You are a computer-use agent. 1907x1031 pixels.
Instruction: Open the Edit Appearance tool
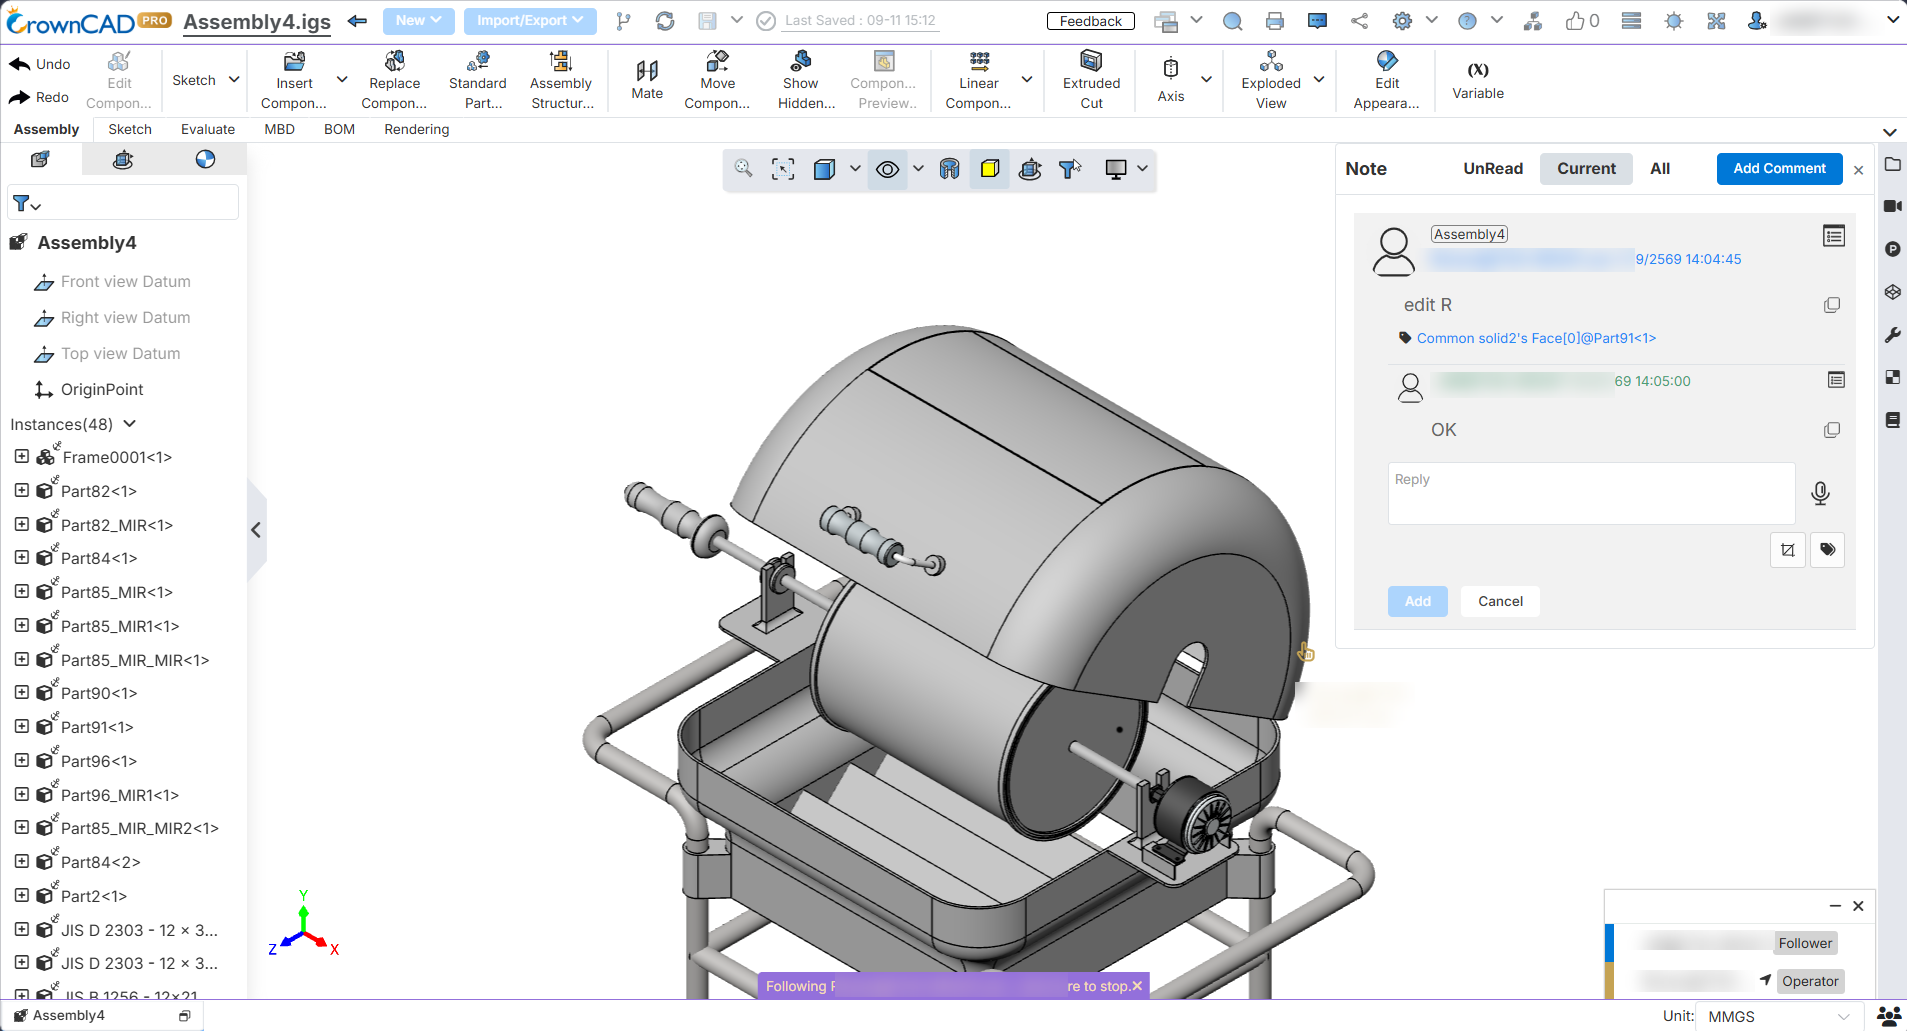(x=1386, y=80)
